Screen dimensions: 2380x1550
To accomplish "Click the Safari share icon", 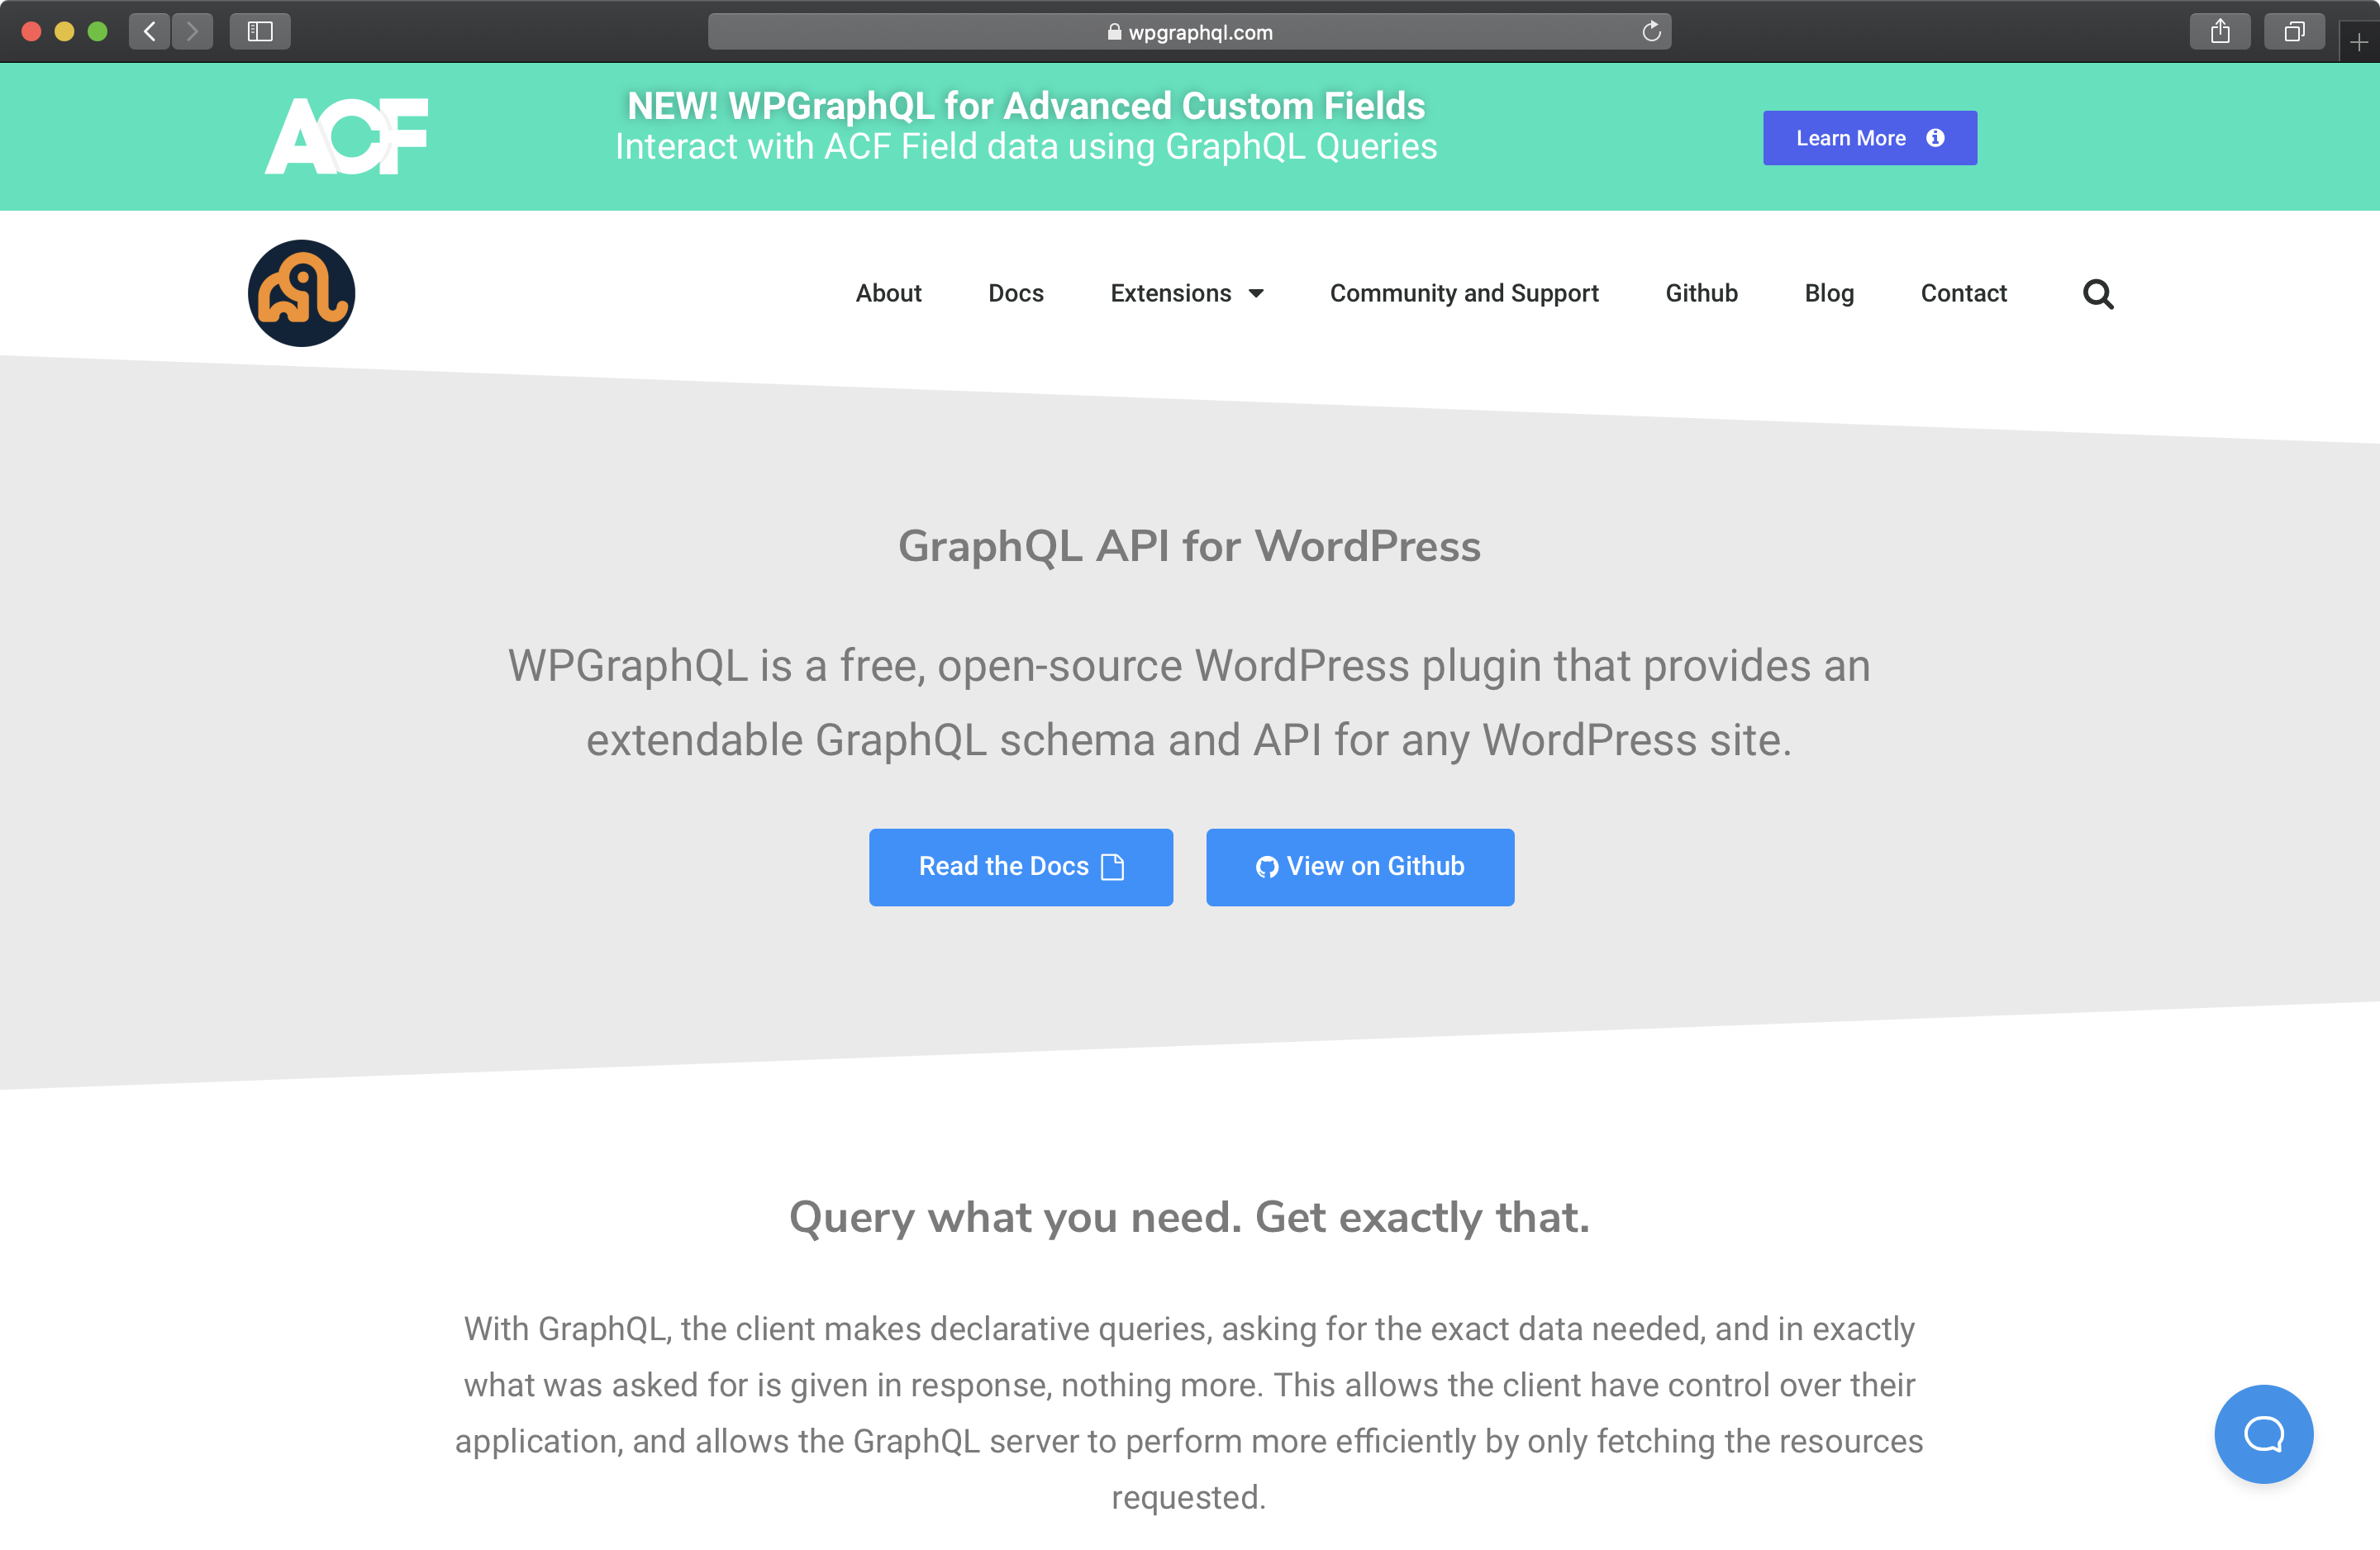I will click(x=2219, y=32).
